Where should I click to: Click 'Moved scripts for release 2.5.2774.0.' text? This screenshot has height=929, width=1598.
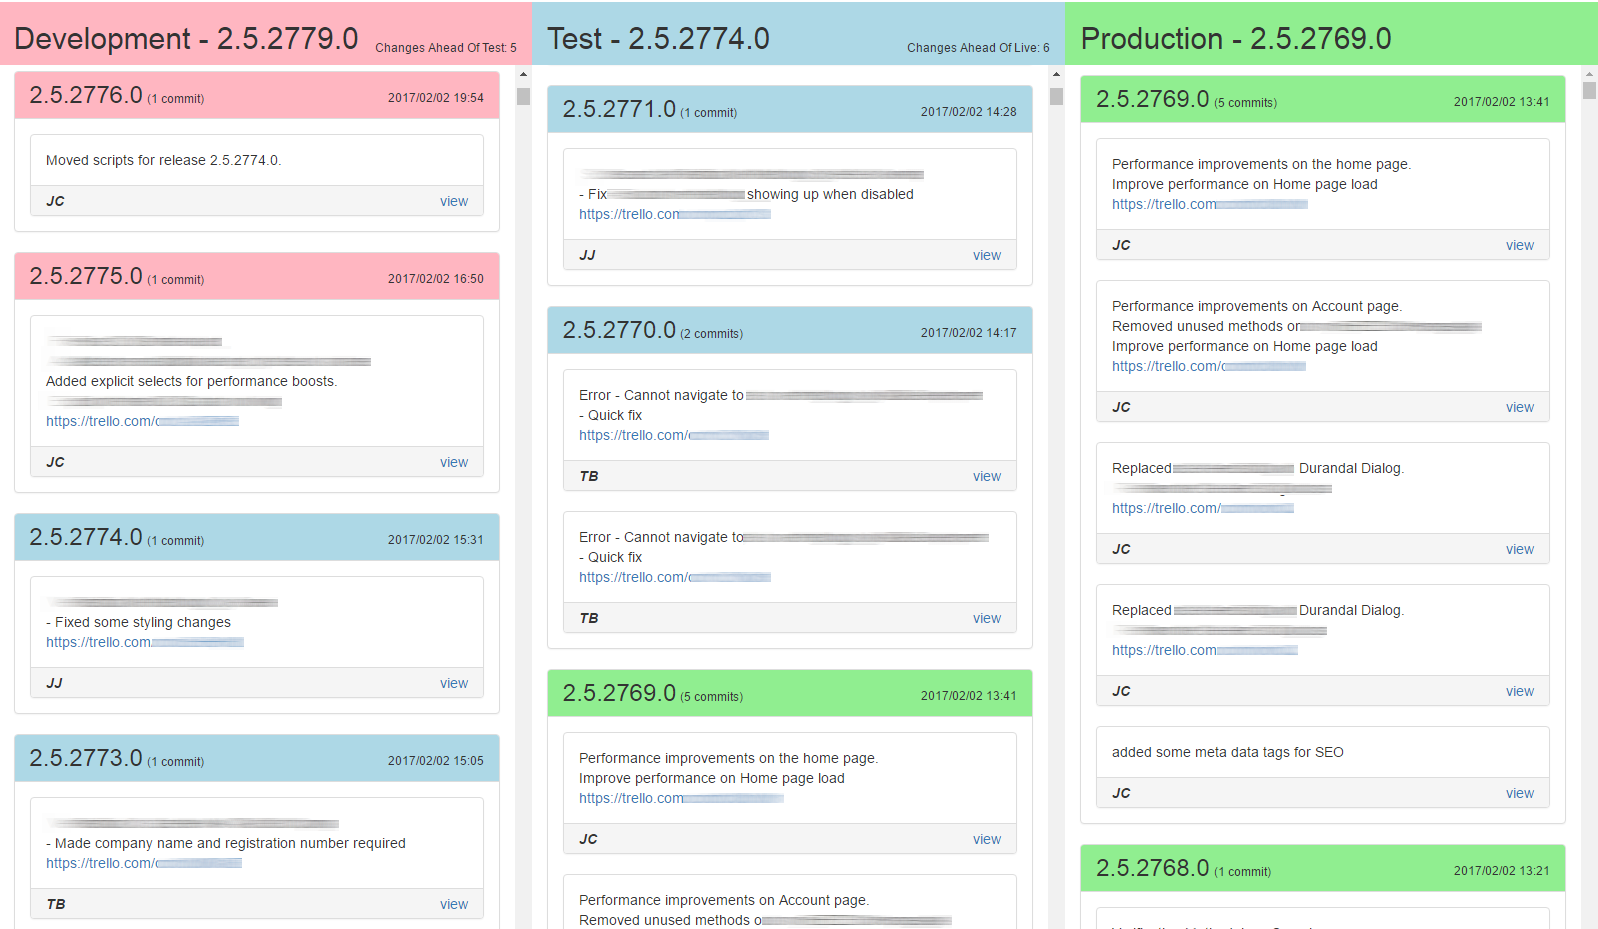[x=164, y=160]
